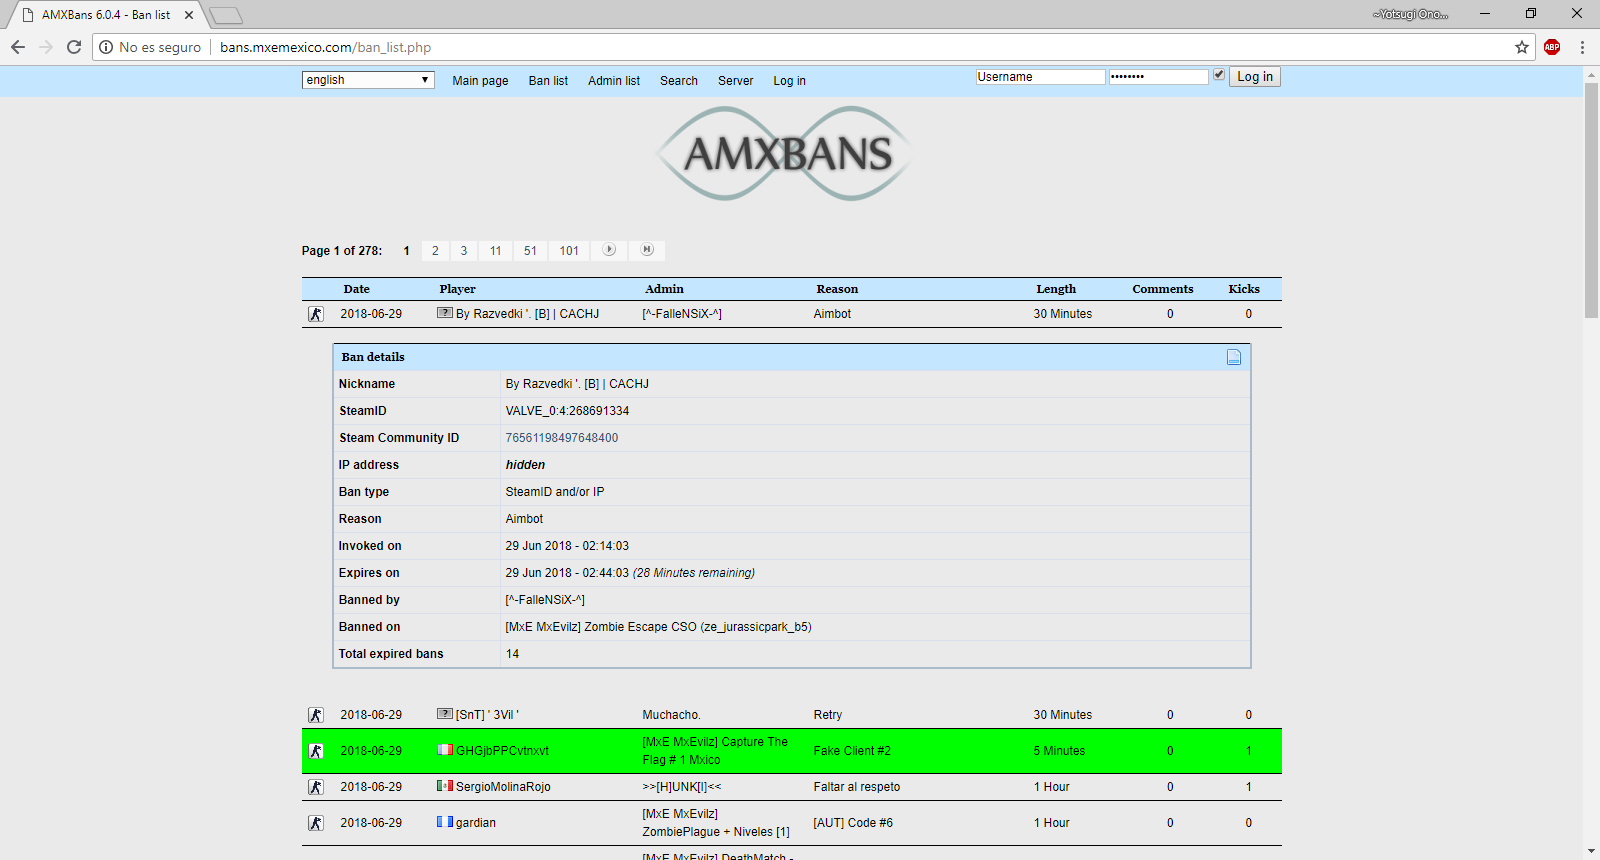This screenshot has width=1600, height=860.
Task: Select the '[AUT] Code #6' reason cell
Action: (853, 823)
